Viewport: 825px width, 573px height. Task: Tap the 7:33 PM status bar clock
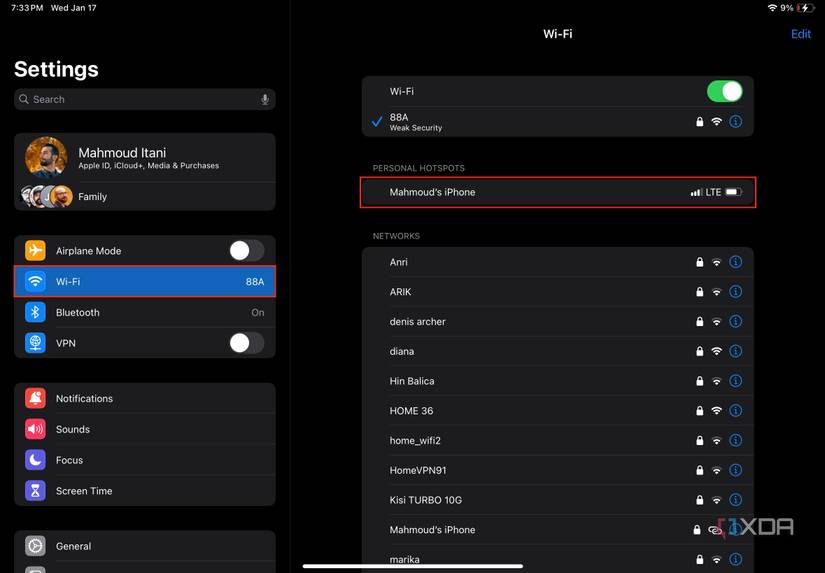coord(27,8)
